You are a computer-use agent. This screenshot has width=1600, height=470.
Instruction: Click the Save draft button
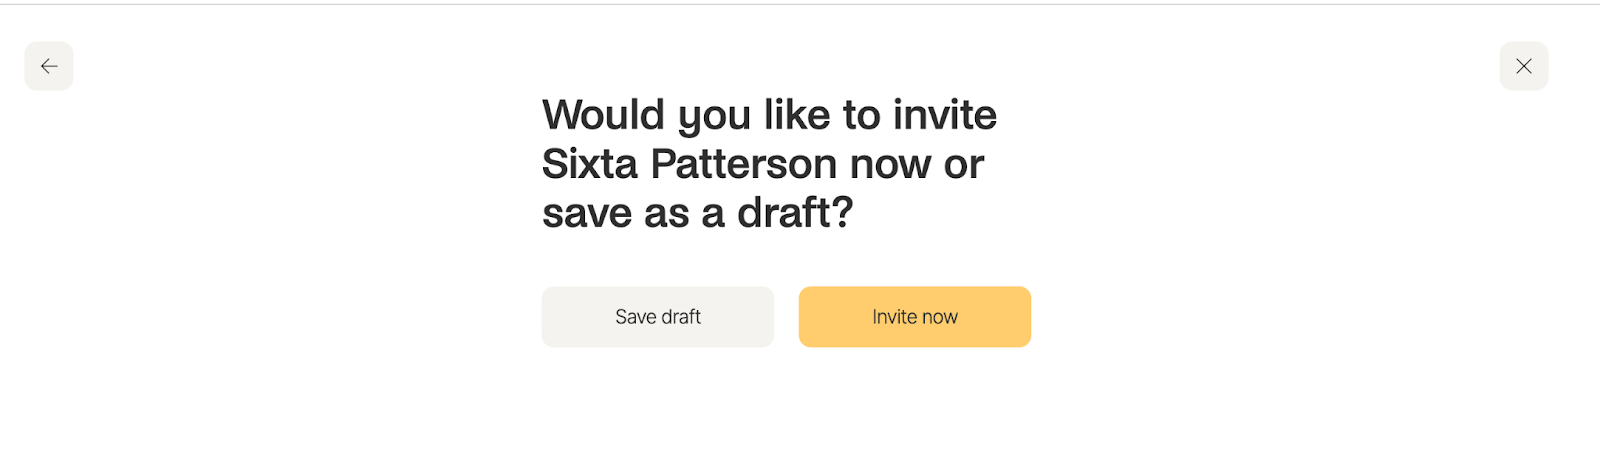658,317
